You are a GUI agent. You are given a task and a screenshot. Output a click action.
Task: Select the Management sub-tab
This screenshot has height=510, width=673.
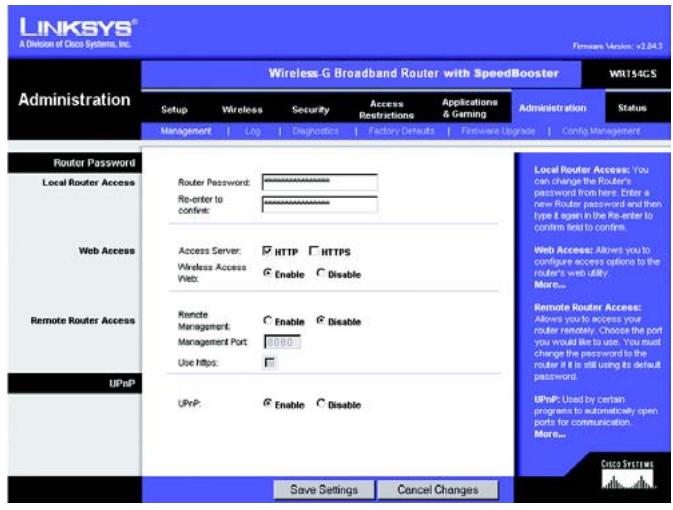186,131
